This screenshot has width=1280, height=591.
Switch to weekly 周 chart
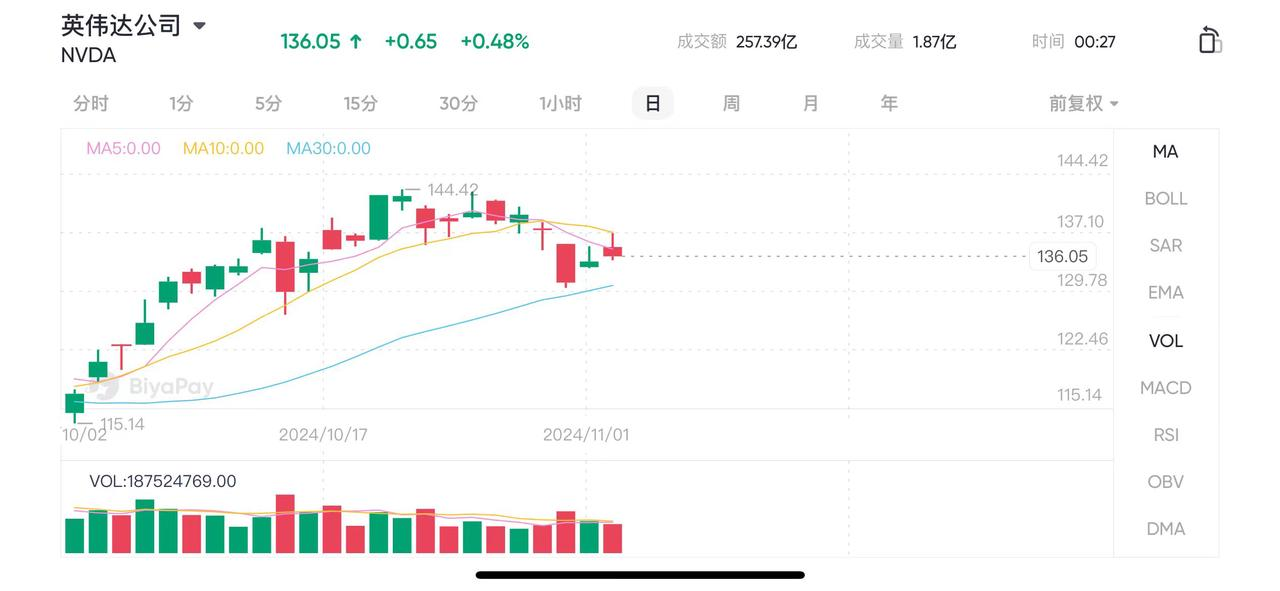731,103
